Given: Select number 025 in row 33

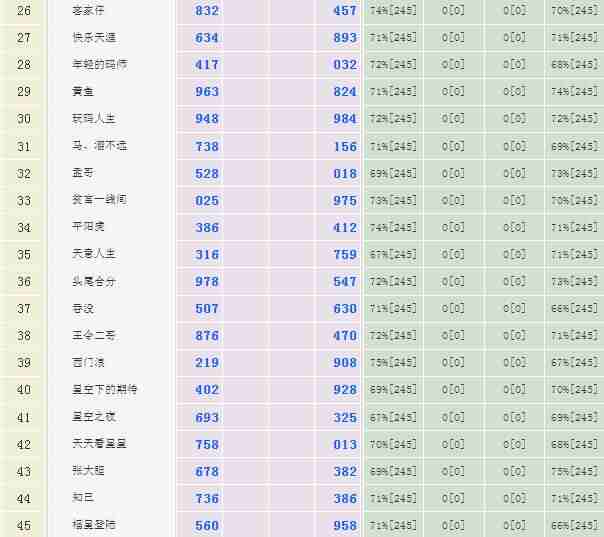Looking at the screenshot, I should pyautogui.click(x=207, y=200).
